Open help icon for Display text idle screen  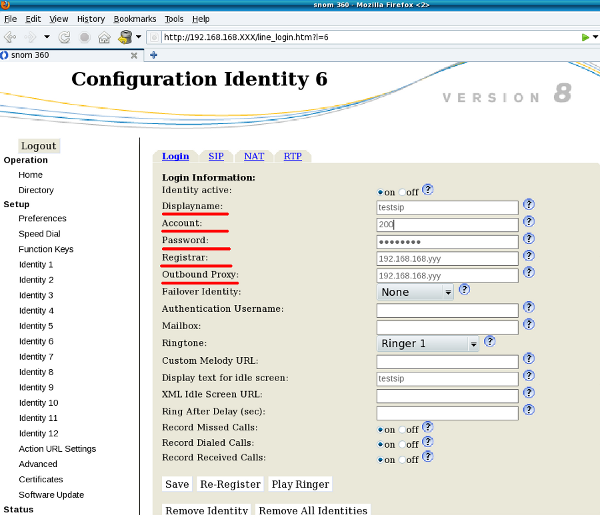[x=529, y=375]
